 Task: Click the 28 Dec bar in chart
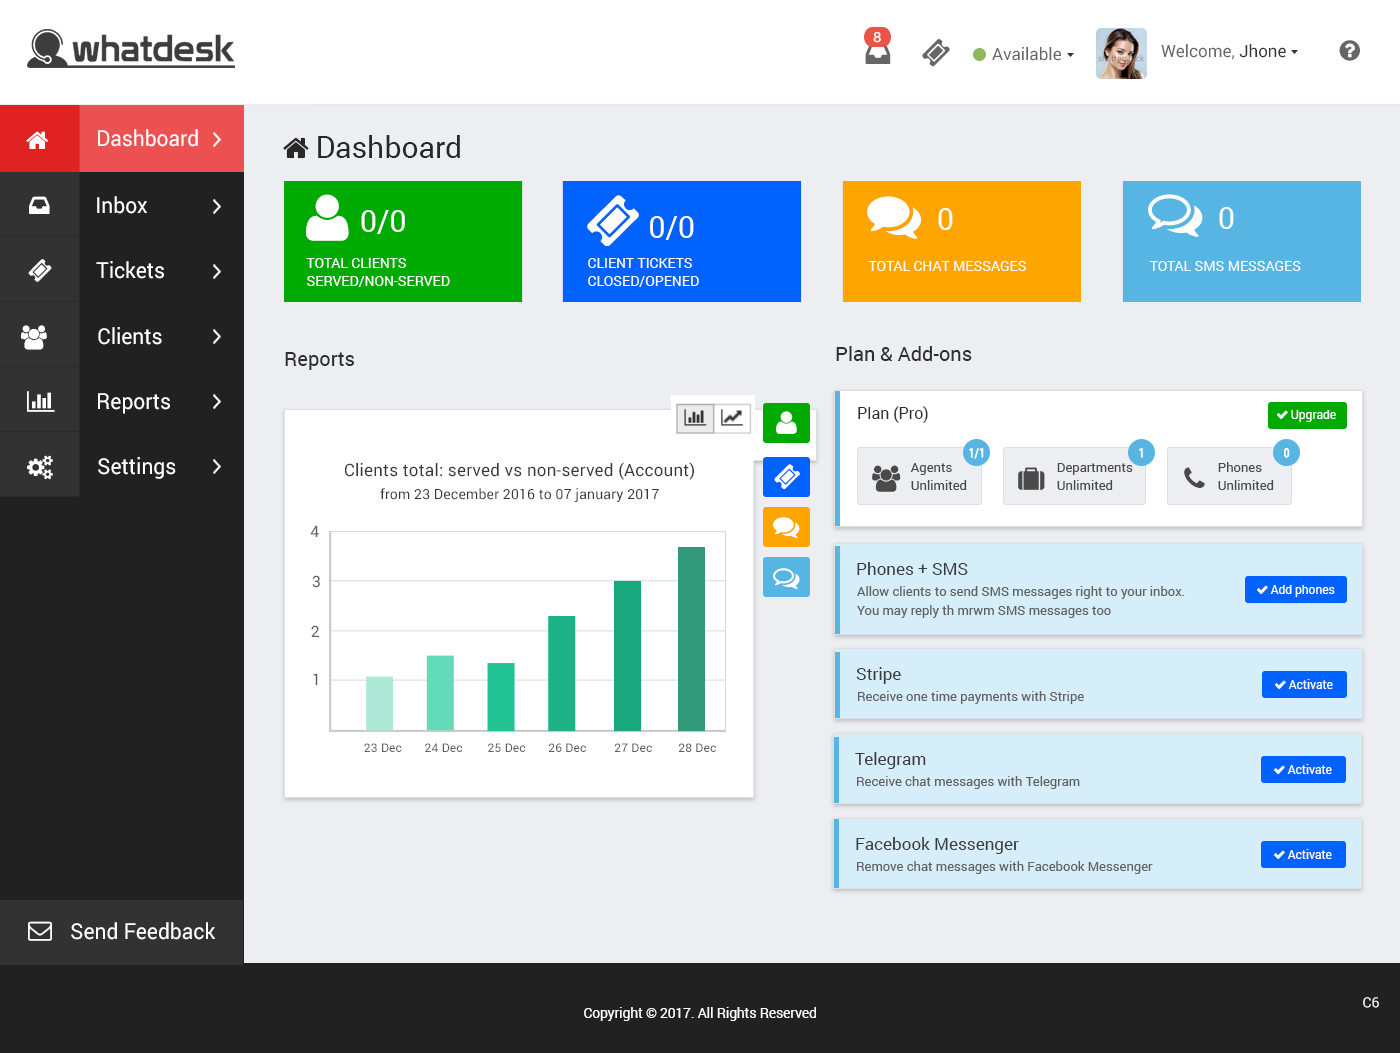(x=691, y=639)
